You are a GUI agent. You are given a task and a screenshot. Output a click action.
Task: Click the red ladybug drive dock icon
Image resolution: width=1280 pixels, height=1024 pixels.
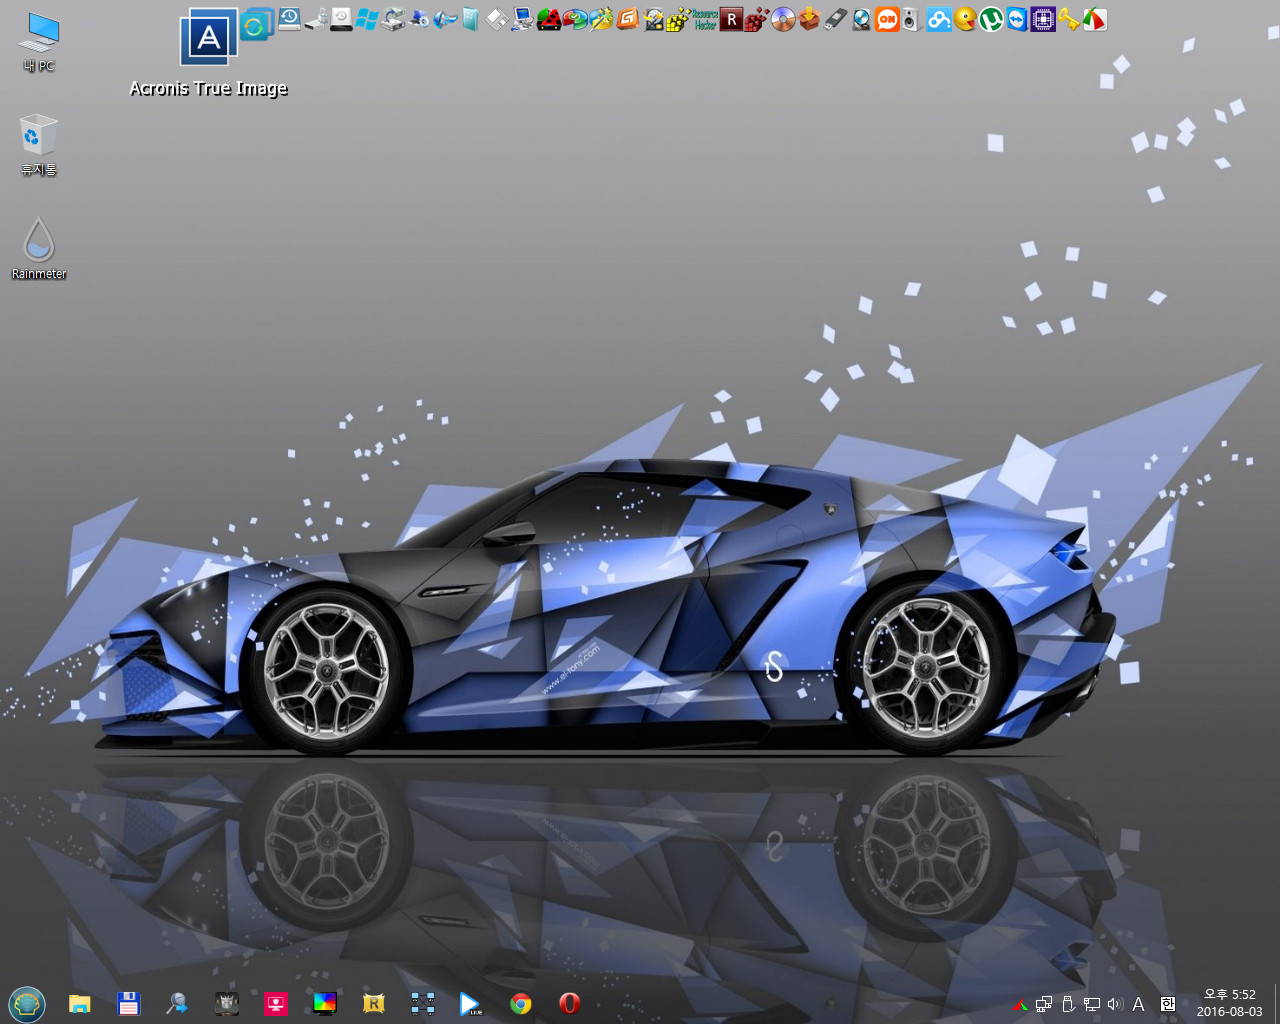click(x=549, y=19)
